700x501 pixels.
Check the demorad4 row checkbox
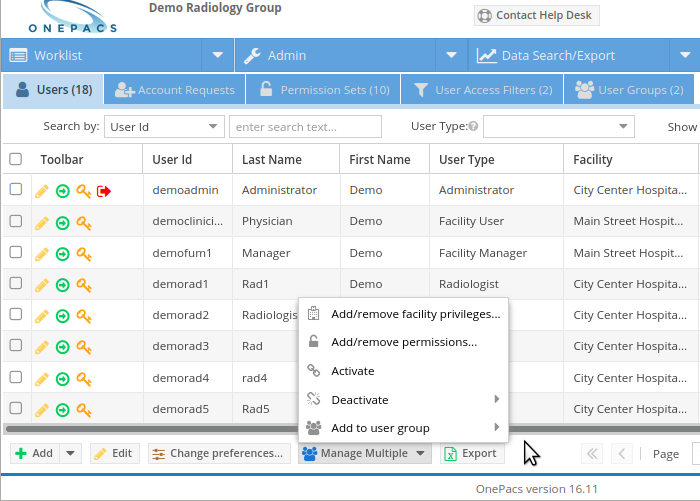click(x=16, y=377)
